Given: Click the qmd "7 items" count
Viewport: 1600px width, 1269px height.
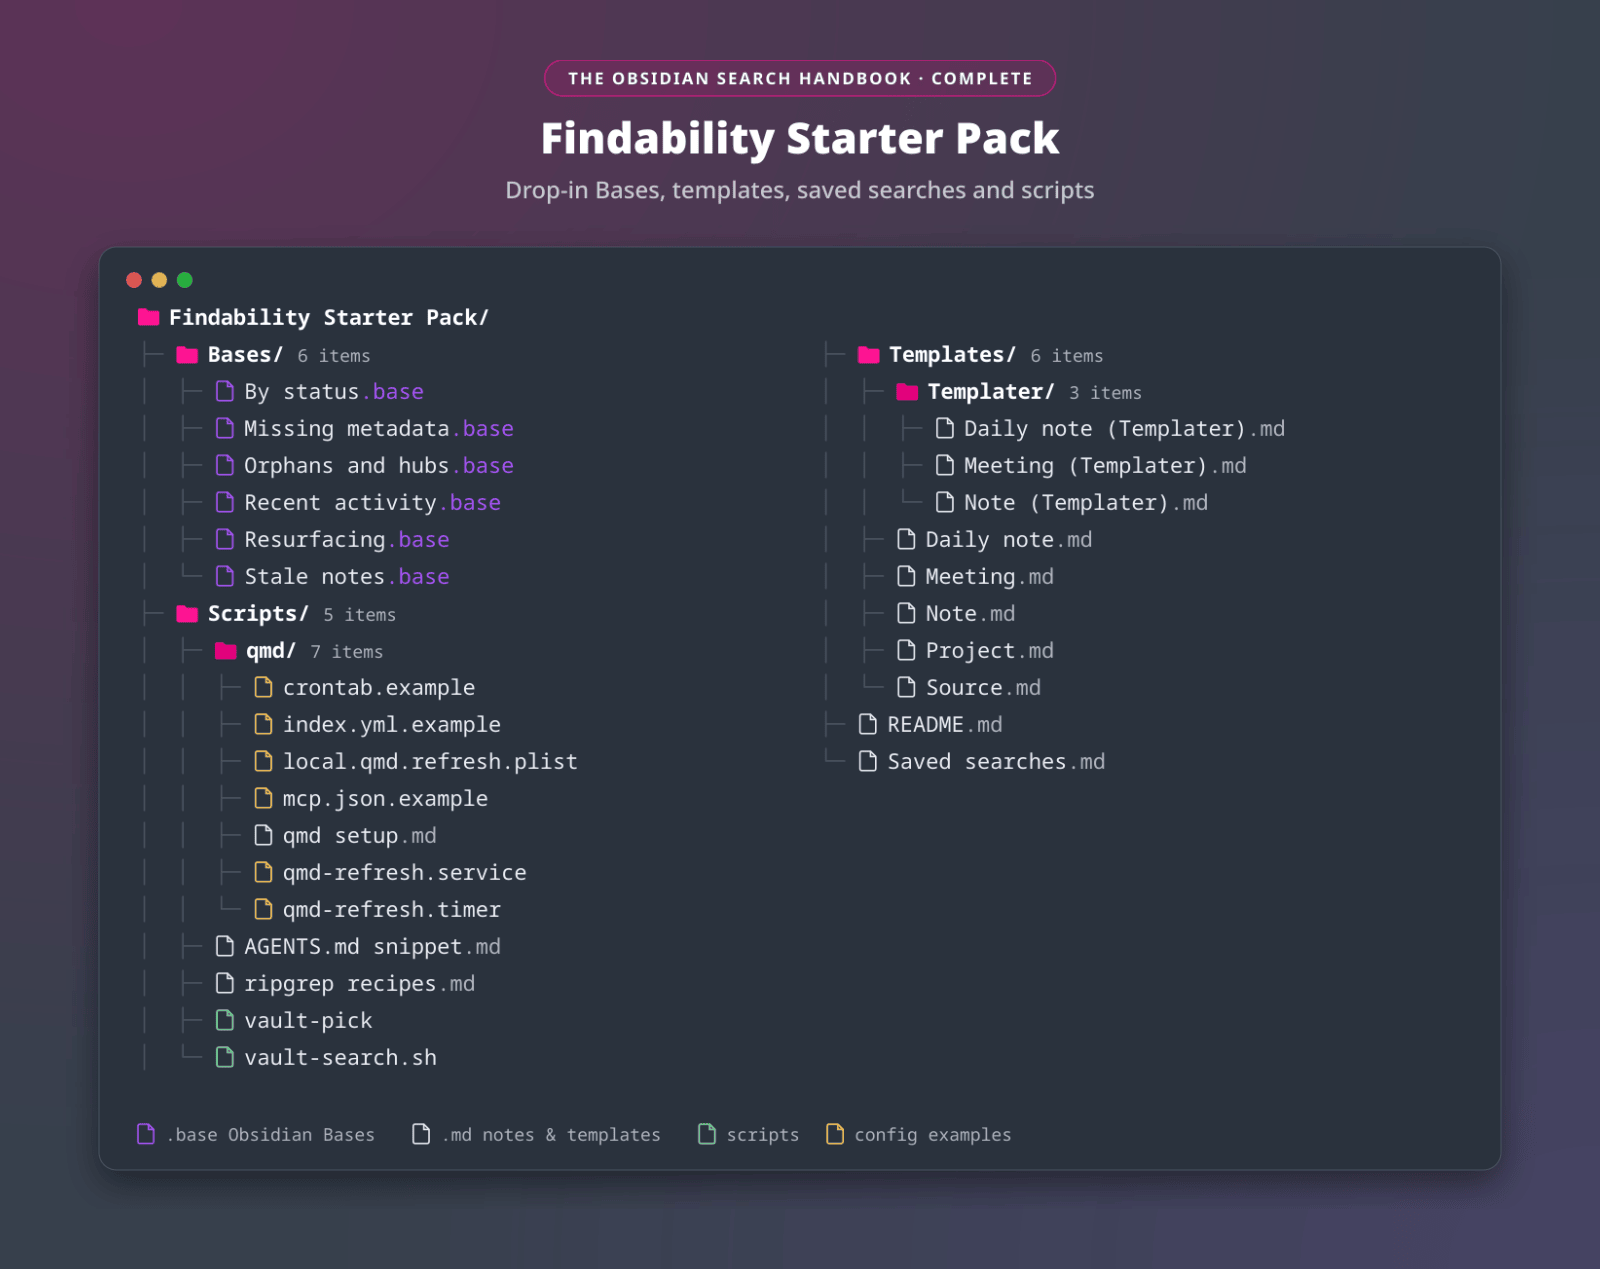Looking at the screenshot, I should [x=347, y=652].
